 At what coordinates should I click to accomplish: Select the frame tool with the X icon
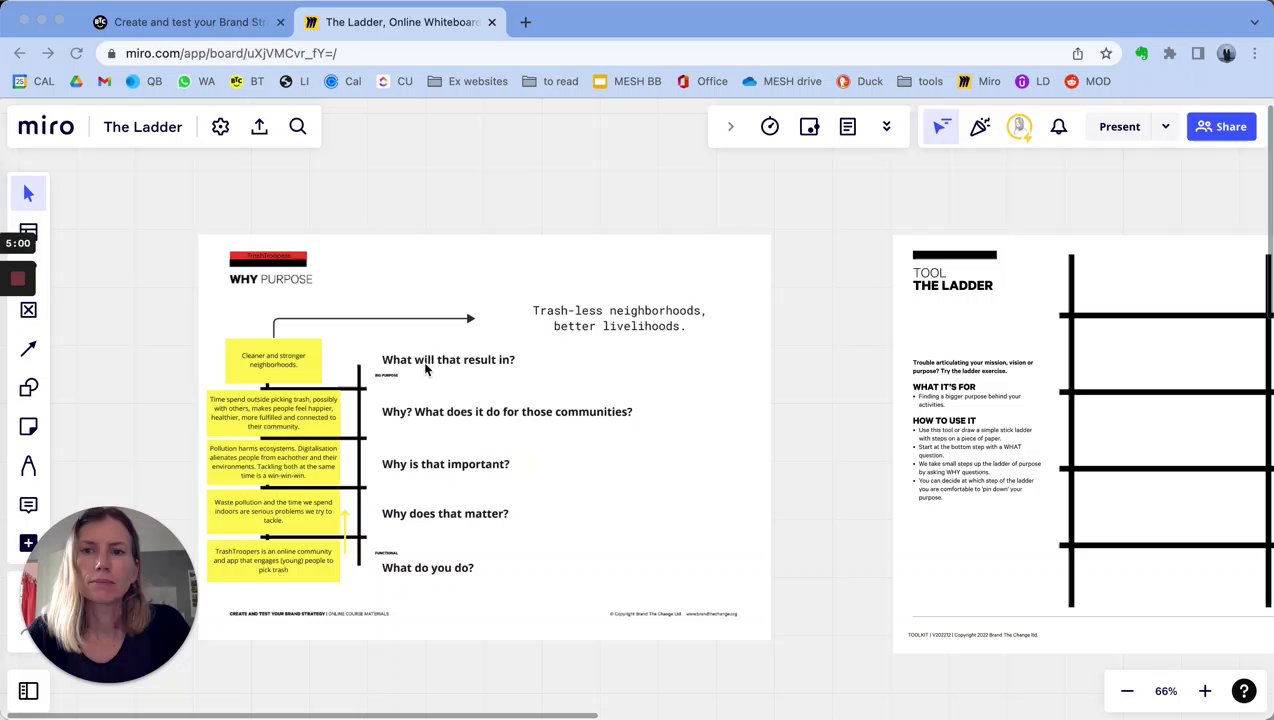[28, 310]
